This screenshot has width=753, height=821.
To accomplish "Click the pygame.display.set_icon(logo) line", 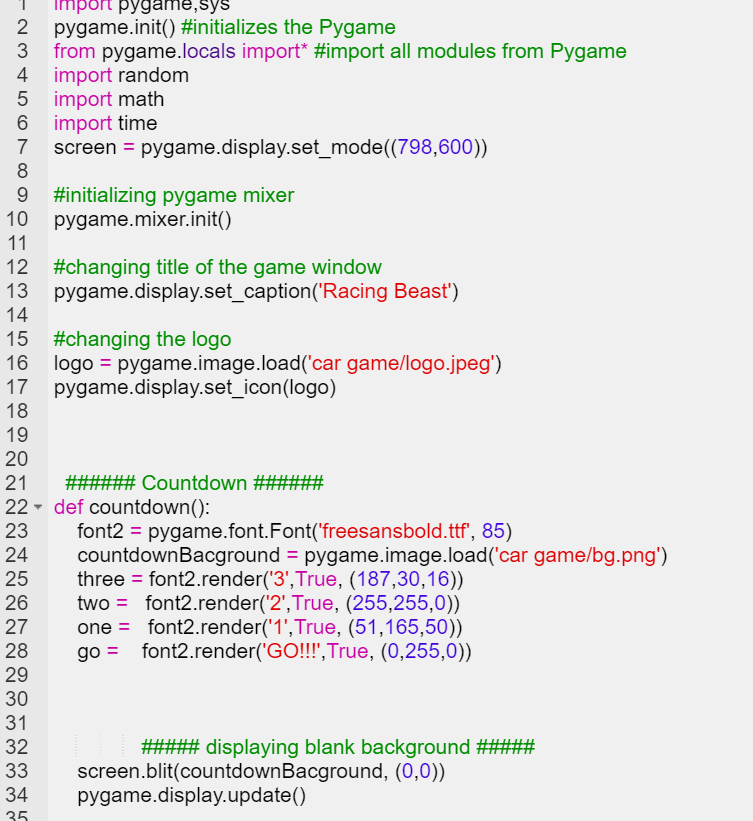I will [194, 387].
